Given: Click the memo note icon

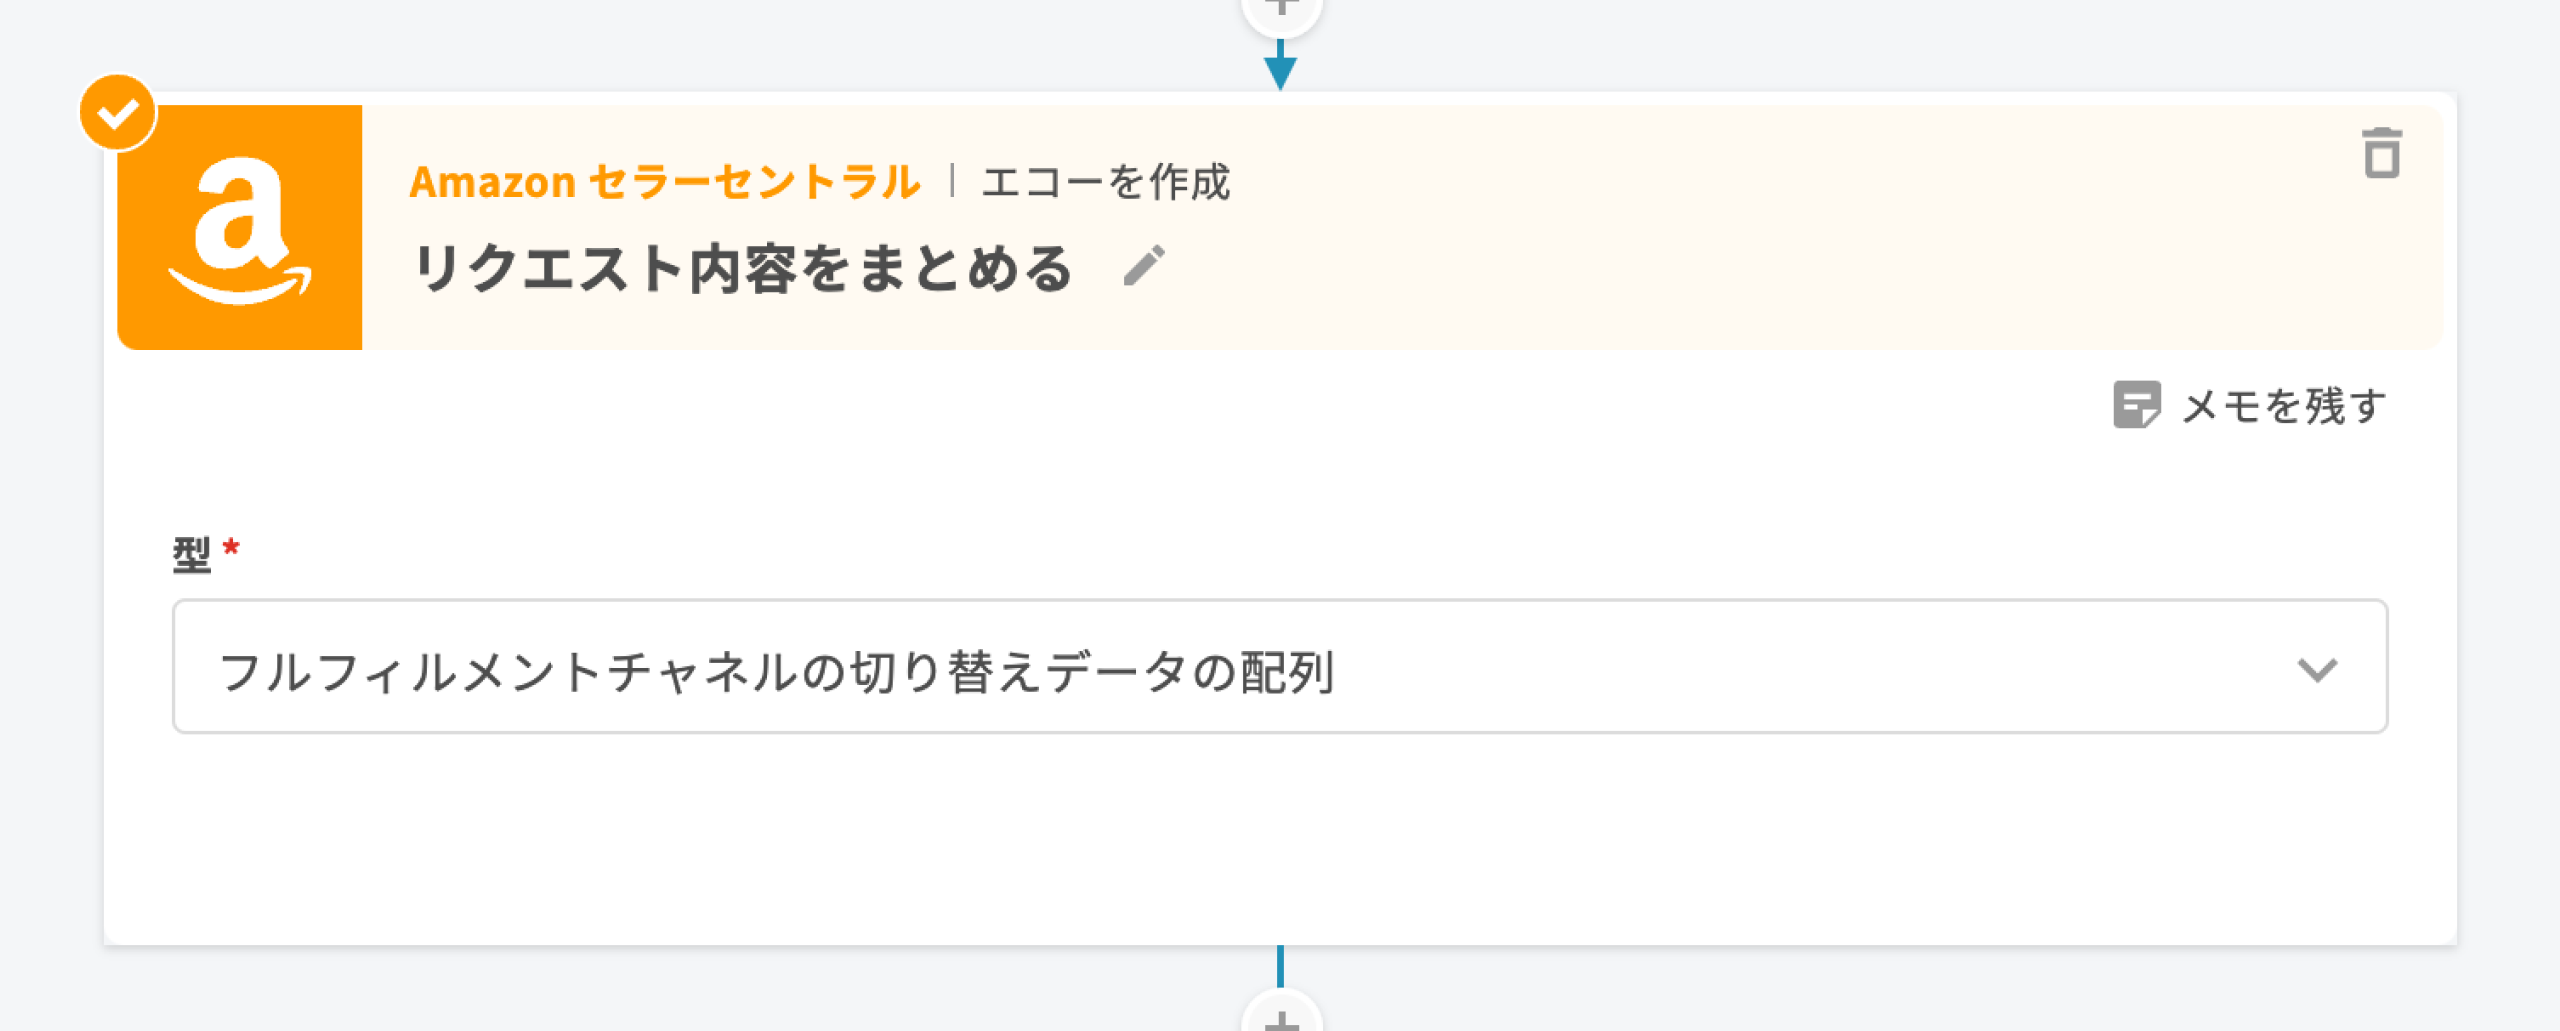Looking at the screenshot, I should pyautogui.click(x=2136, y=405).
